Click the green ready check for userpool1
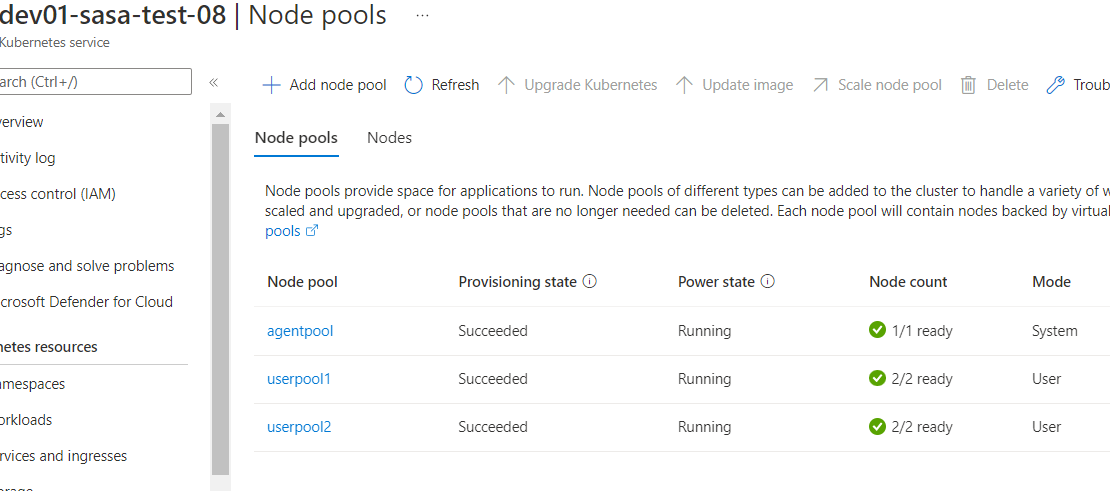 [x=877, y=379]
